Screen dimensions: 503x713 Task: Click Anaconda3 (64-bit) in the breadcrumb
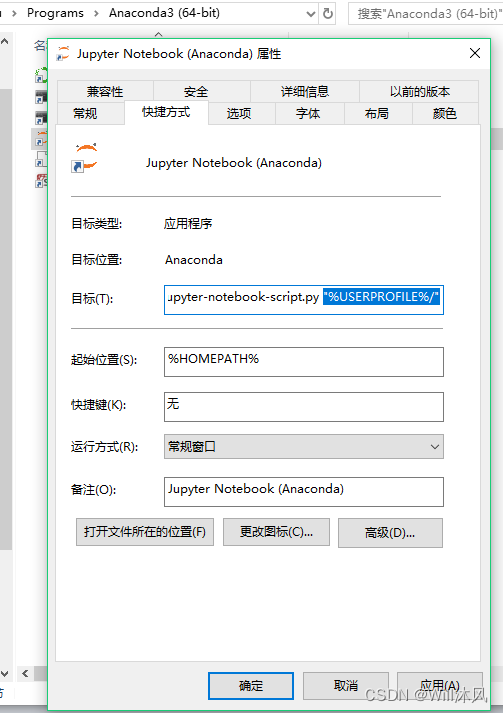164,13
